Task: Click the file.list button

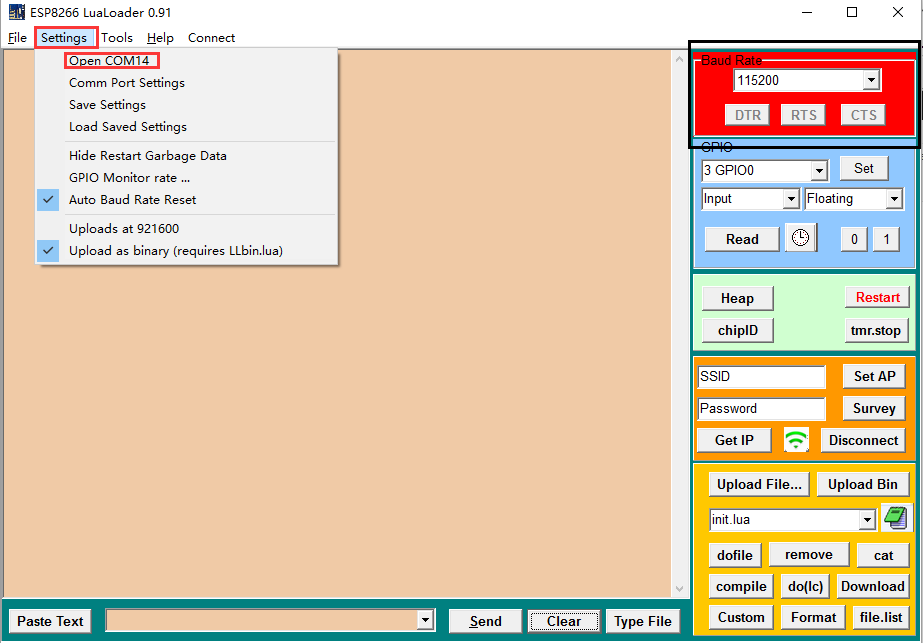Action: click(881, 618)
